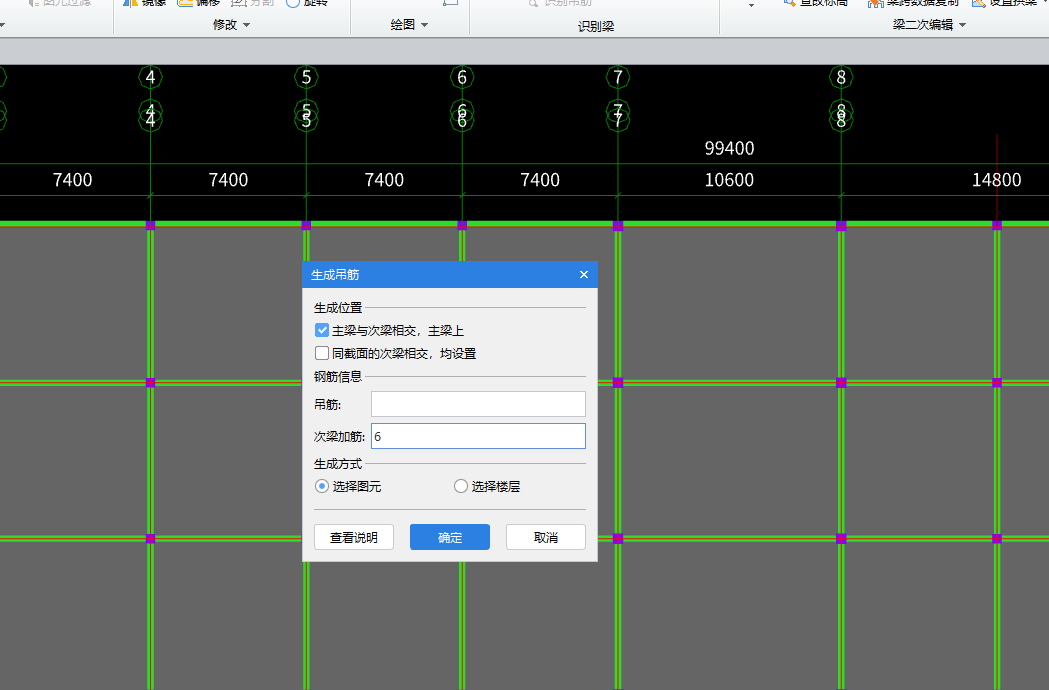Click the topmost axis bubble 5
This screenshot has height=690, width=1049.
tap(306, 78)
